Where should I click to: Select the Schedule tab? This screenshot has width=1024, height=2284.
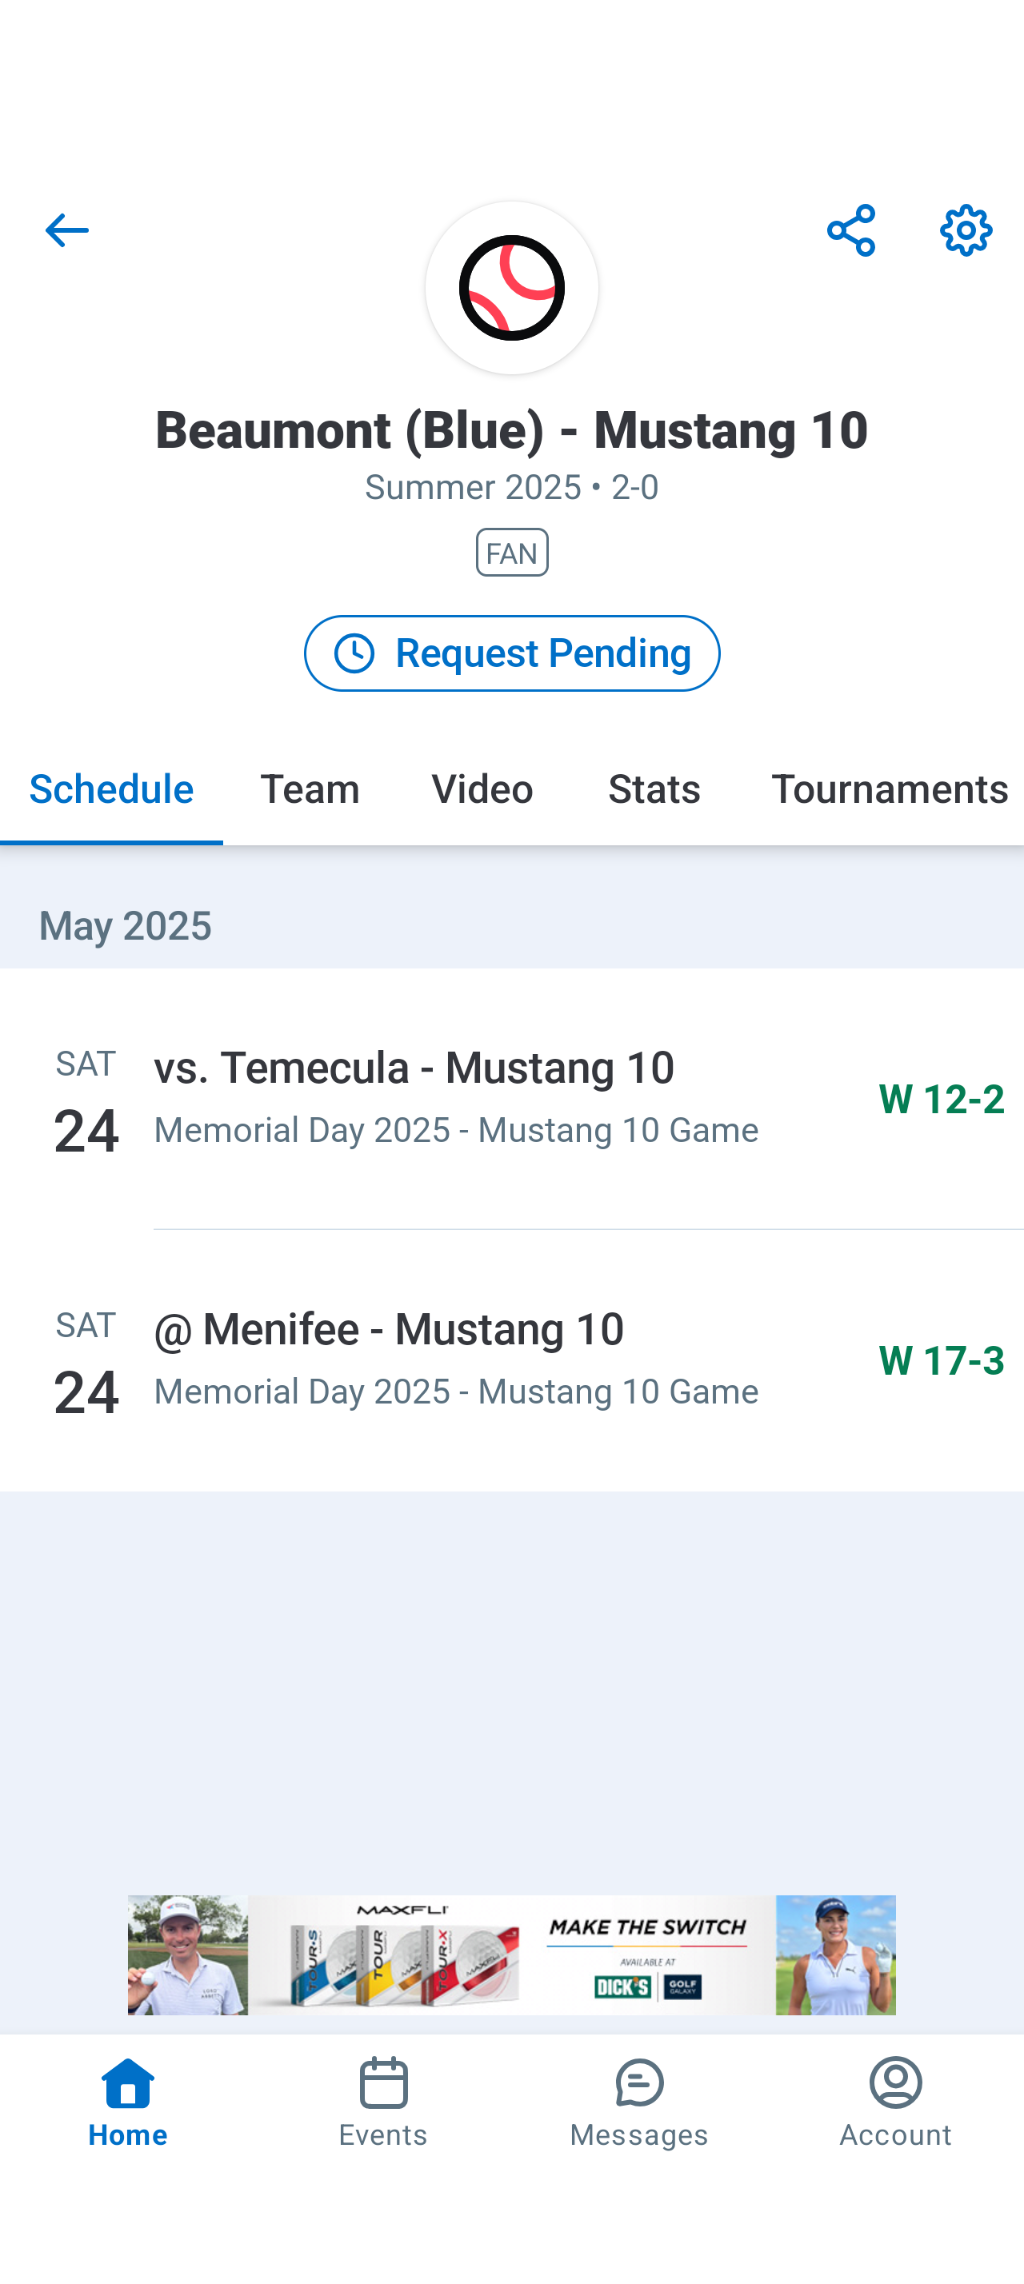pyautogui.click(x=111, y=790)
